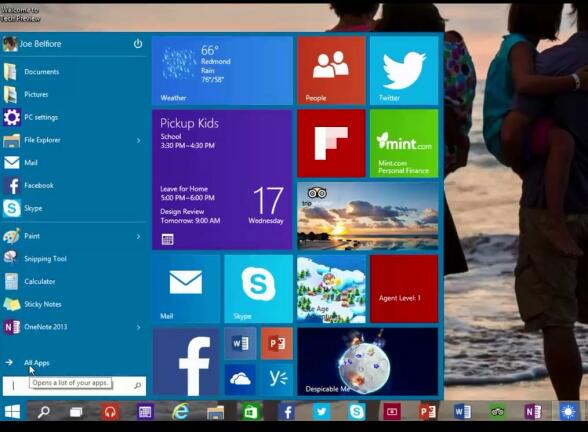Open the red Agent Level: 1 tile
Viewport: 588px width, 432px height.
404,289
